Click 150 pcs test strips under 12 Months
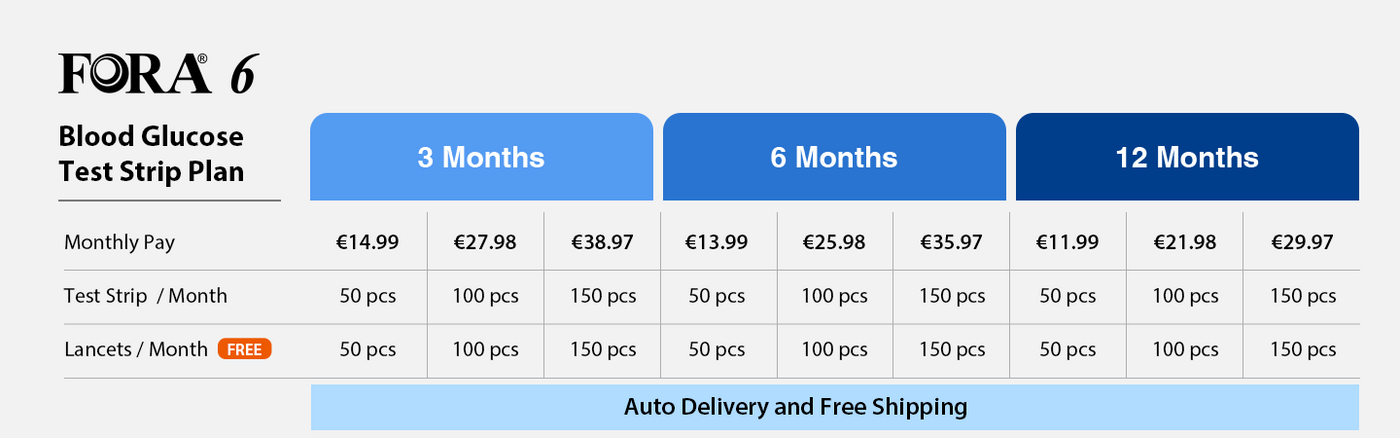1400x438 pixels. 1302,296
